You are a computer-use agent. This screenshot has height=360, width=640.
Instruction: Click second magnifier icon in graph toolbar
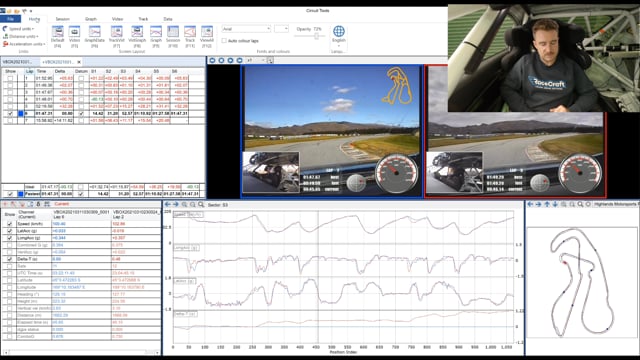click(x=193, y=204)
